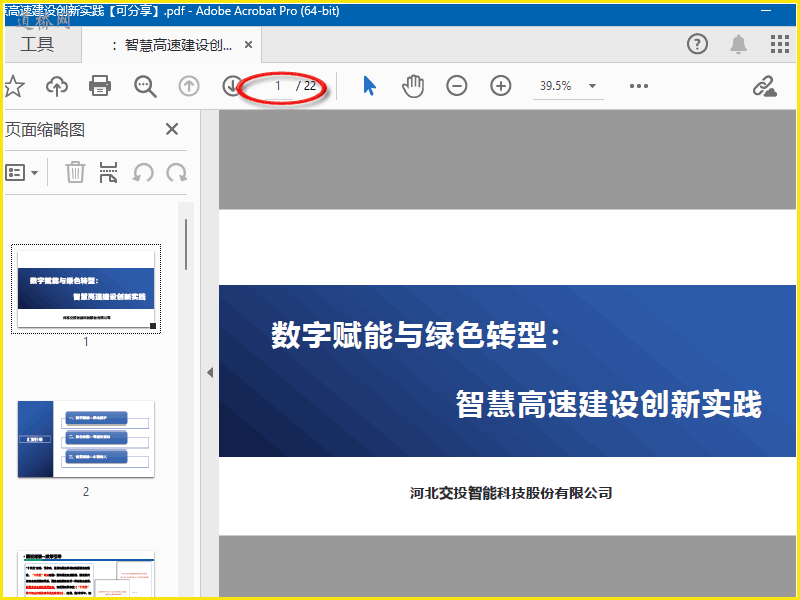The height and width of the screenshot is (600, 800).
Task: Print the document with printer icon
Action: (100, 86)
